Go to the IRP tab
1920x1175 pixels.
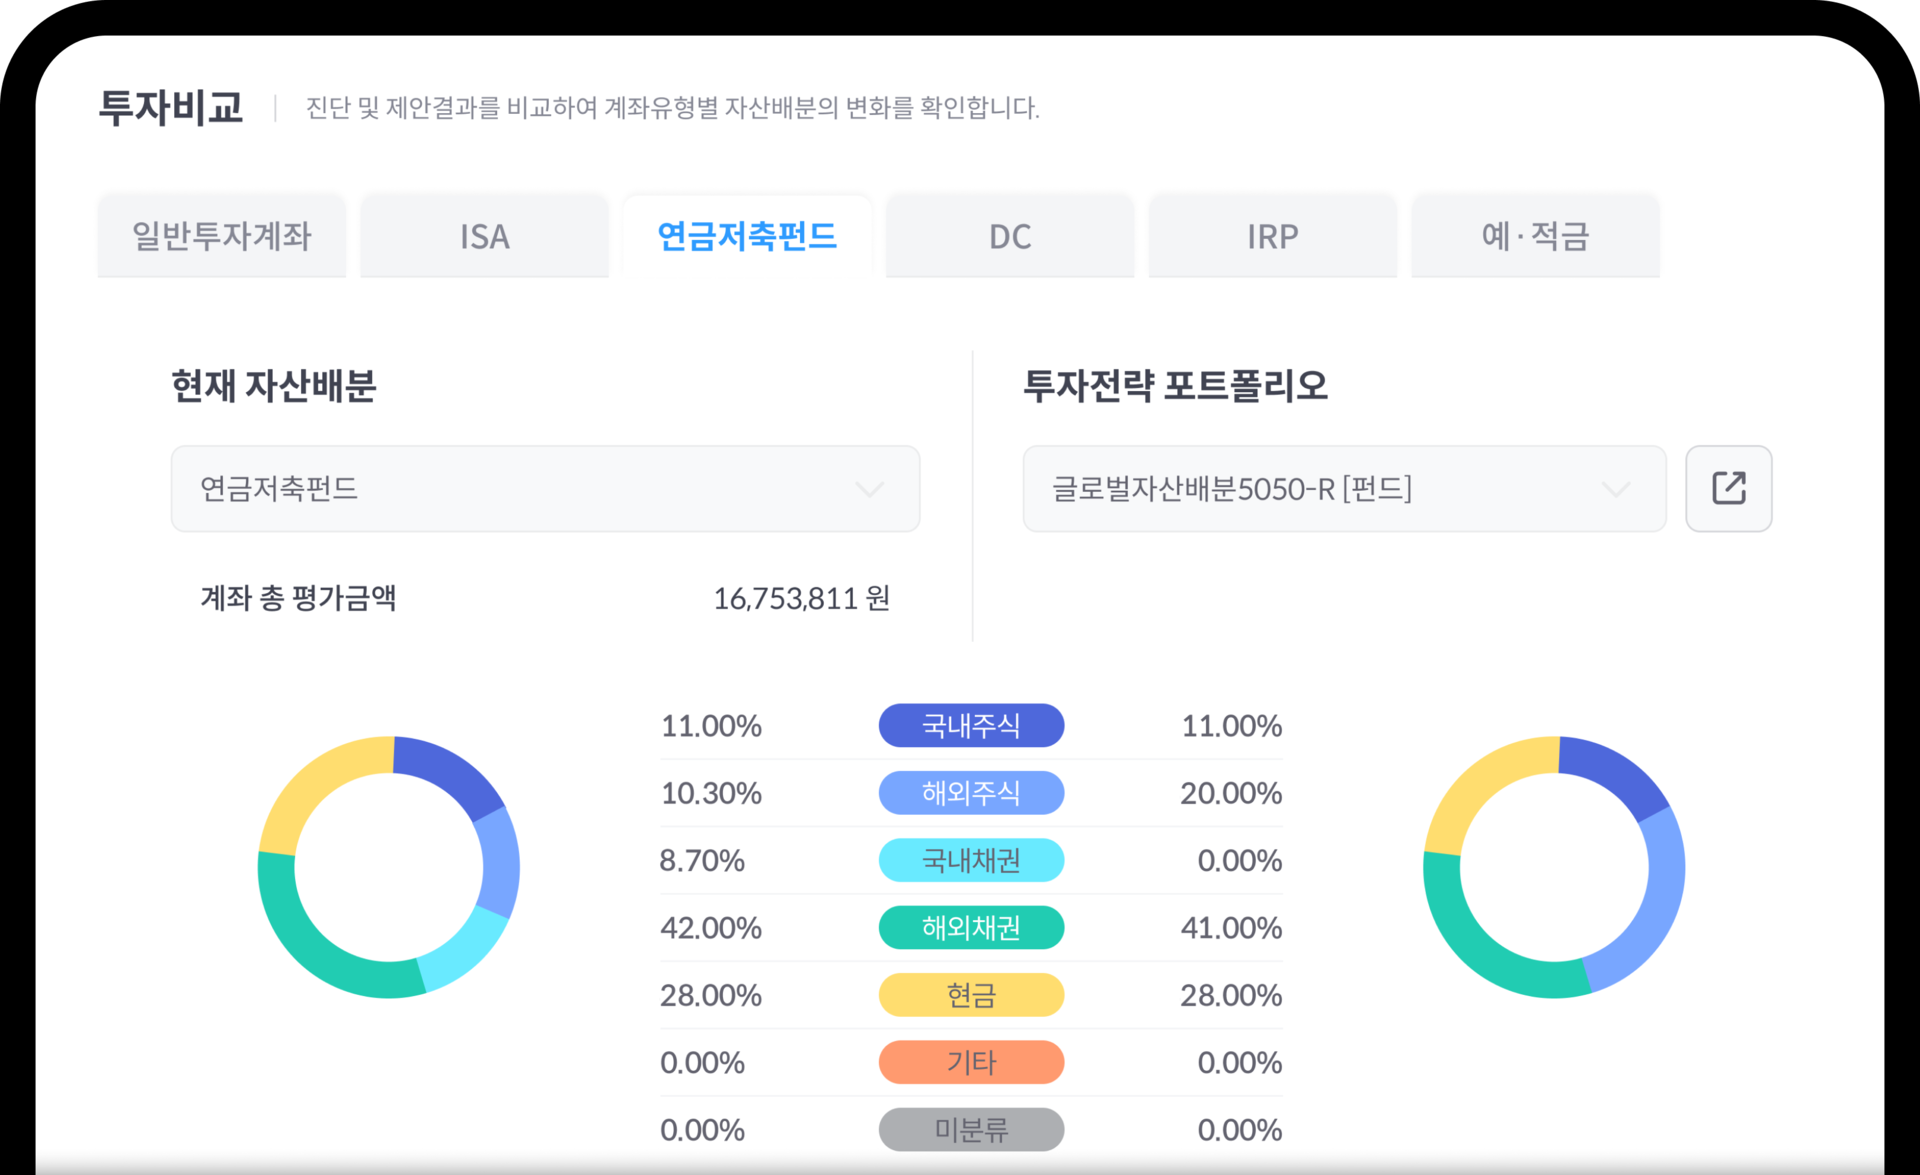coord(1272,237)
